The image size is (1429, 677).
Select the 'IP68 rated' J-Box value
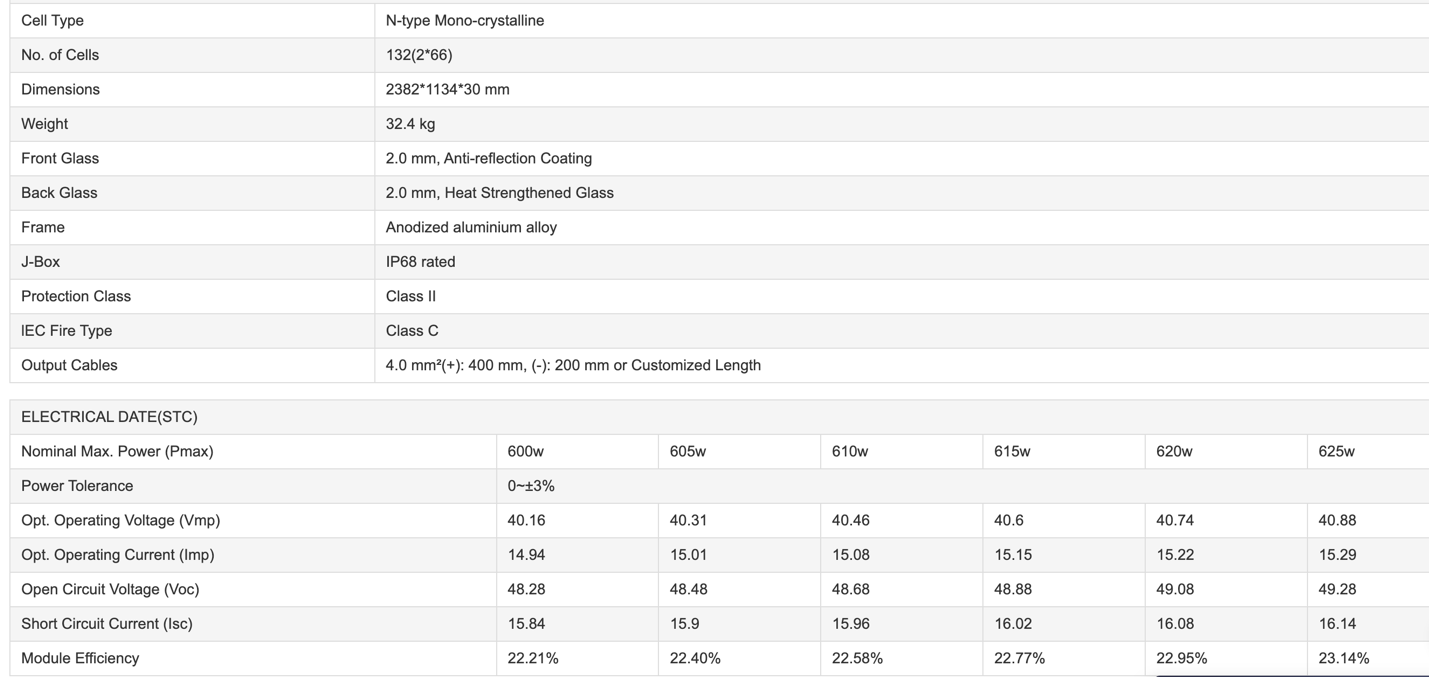(420, 262)
